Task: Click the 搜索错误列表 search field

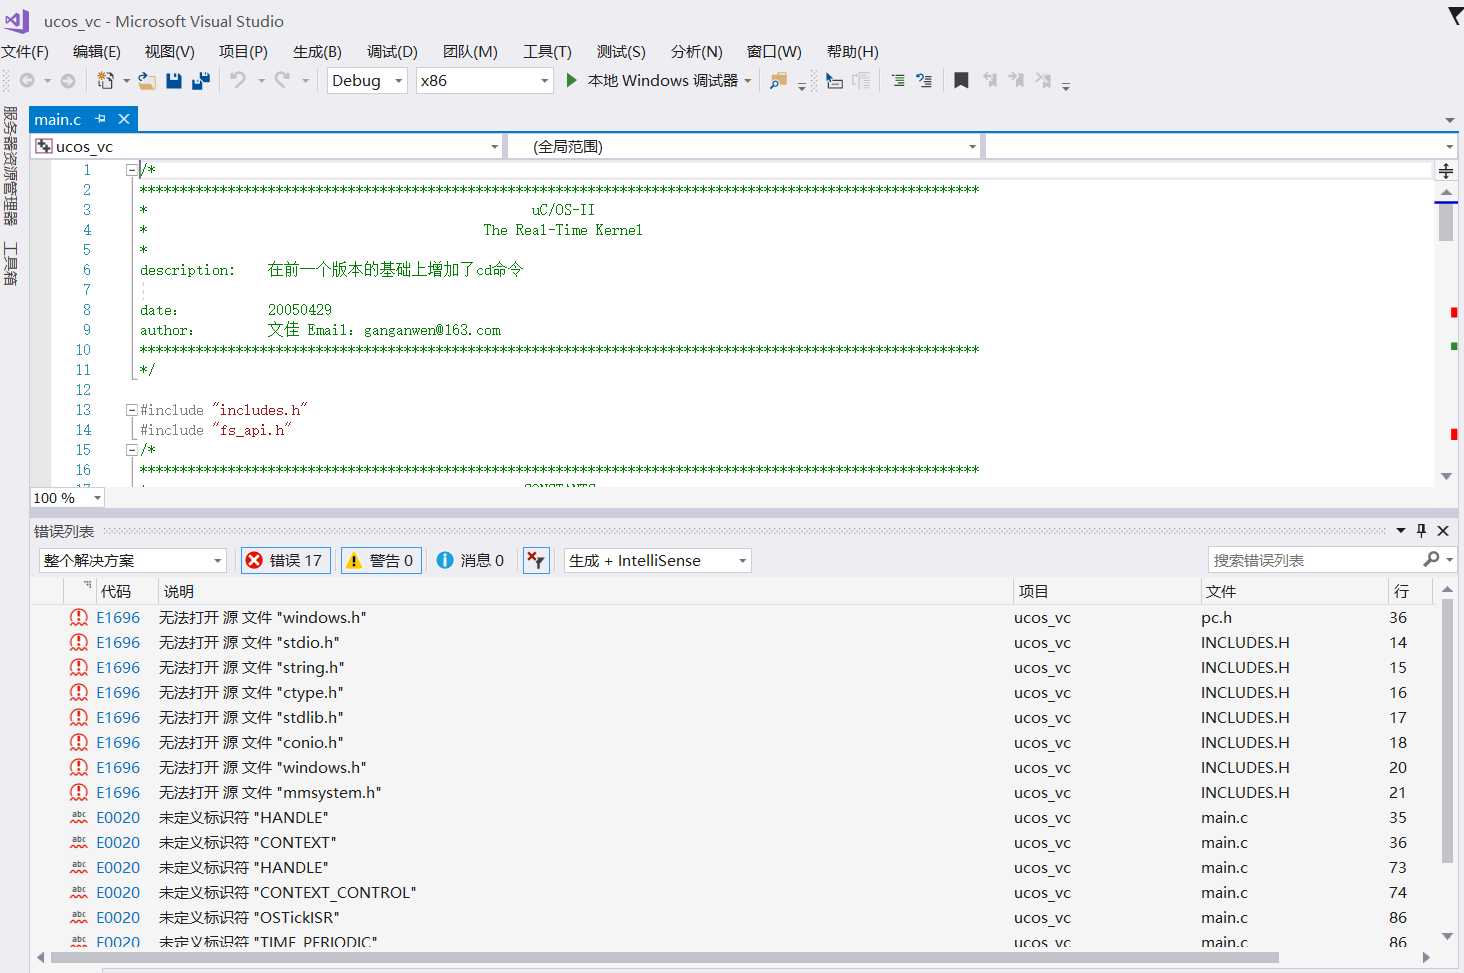Action: point(1315,560)
